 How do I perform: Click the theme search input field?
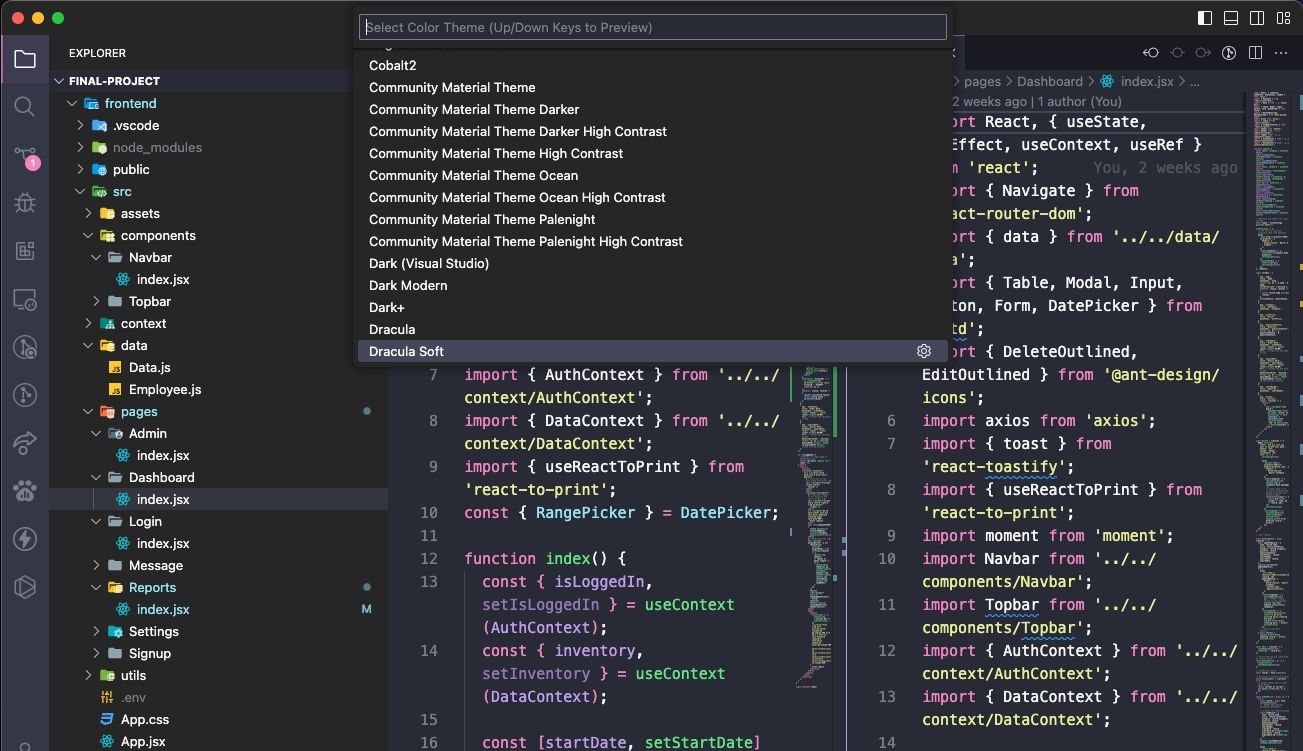(652, 27)
